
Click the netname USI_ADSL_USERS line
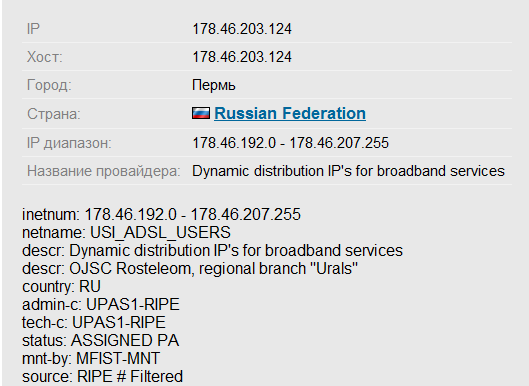[127, 233]
